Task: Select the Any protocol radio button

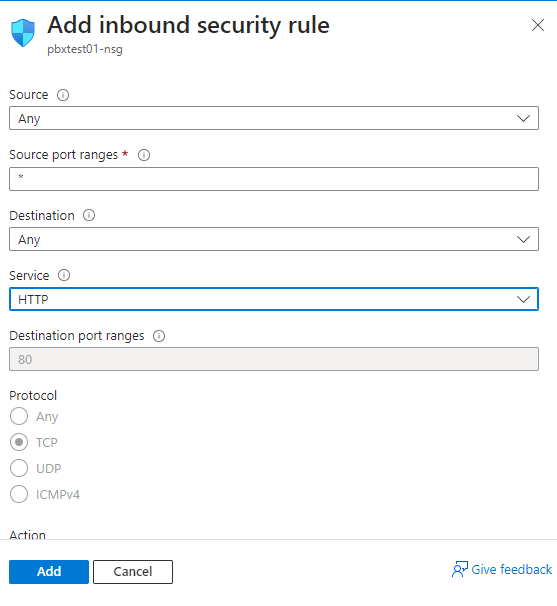Action: click(x=19, y=416)
